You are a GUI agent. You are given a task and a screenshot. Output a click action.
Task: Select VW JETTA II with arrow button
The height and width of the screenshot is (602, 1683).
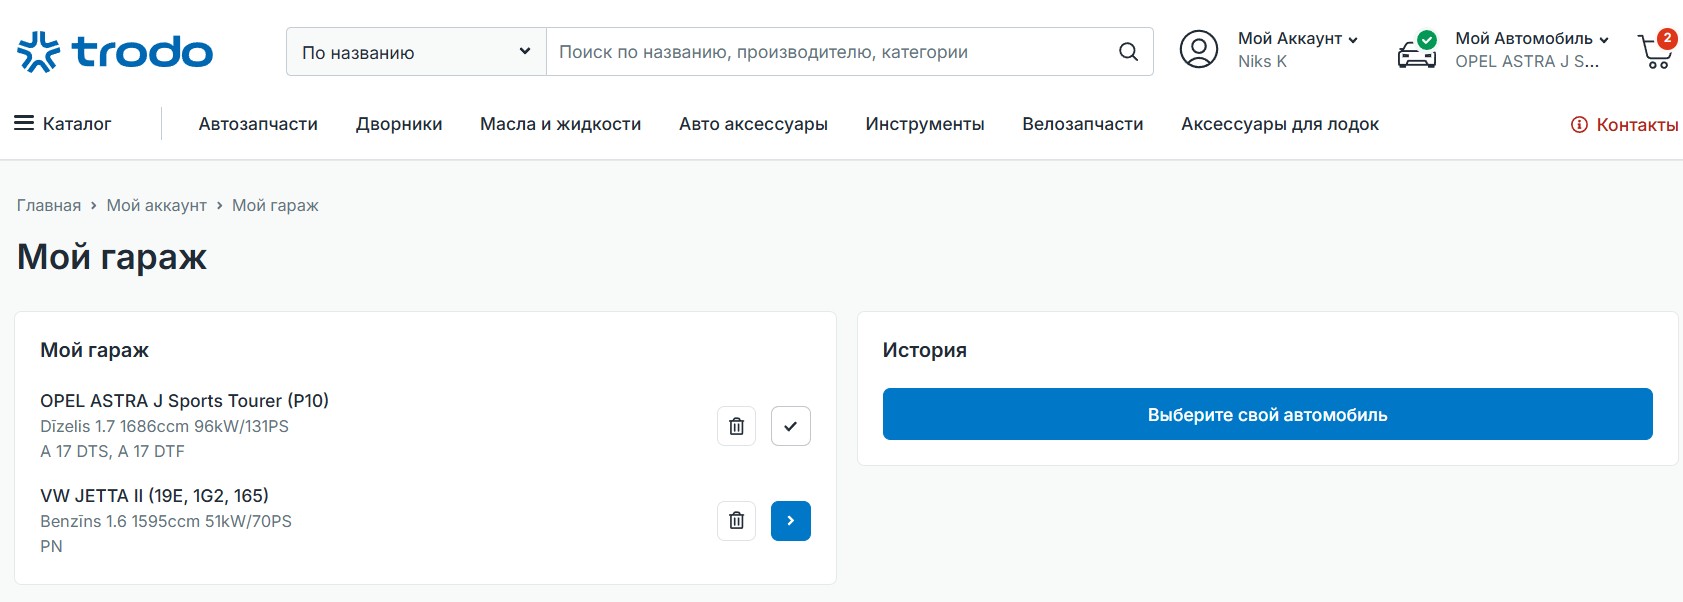pyautogui.click(x=790, y=521)
